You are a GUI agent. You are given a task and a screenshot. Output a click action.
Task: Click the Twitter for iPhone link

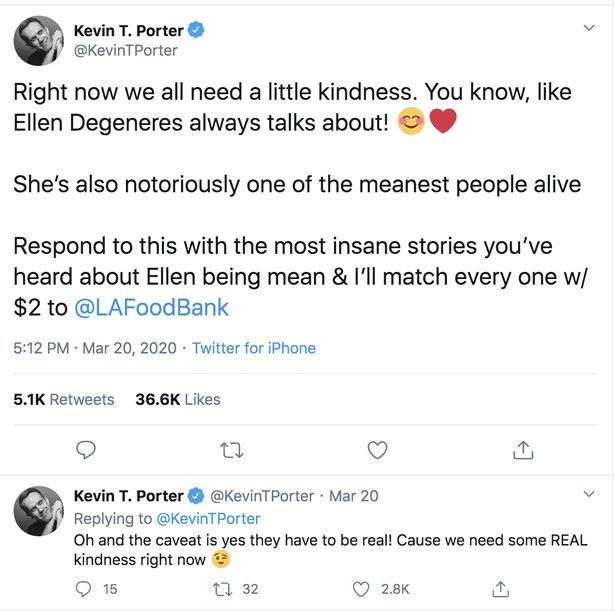coord(254,348)
